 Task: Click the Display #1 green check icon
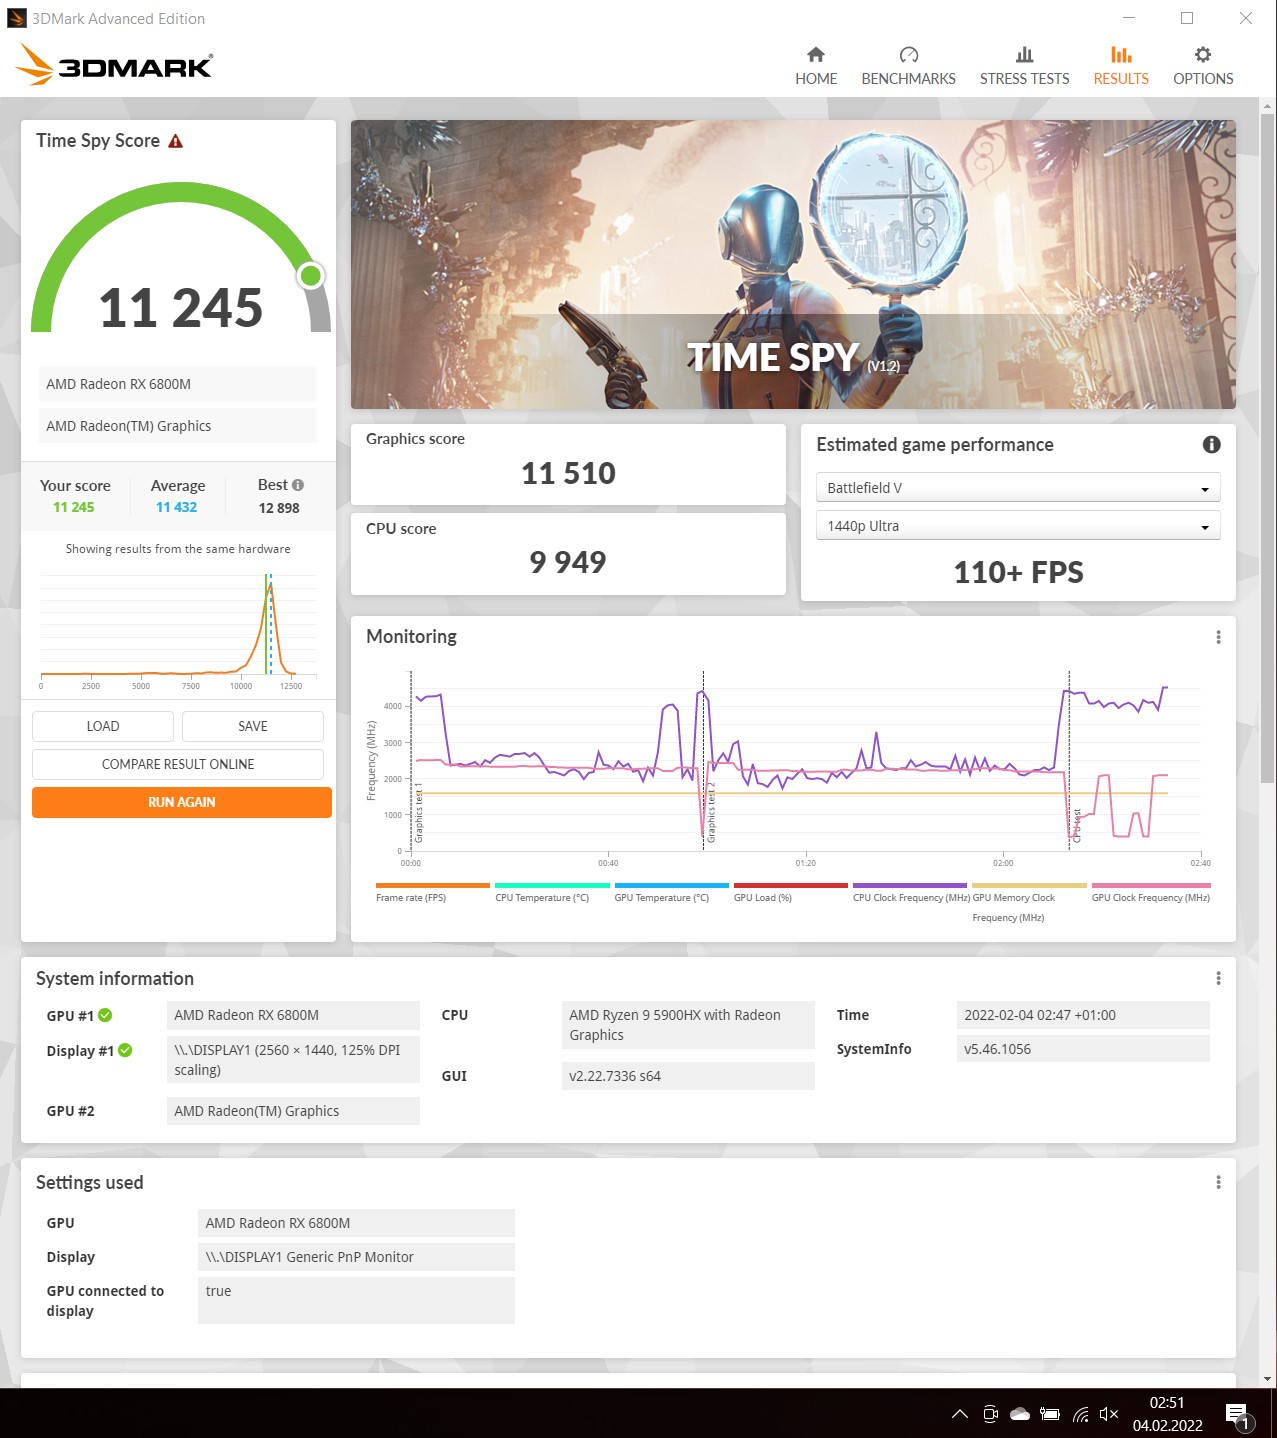pos(125,1050)
